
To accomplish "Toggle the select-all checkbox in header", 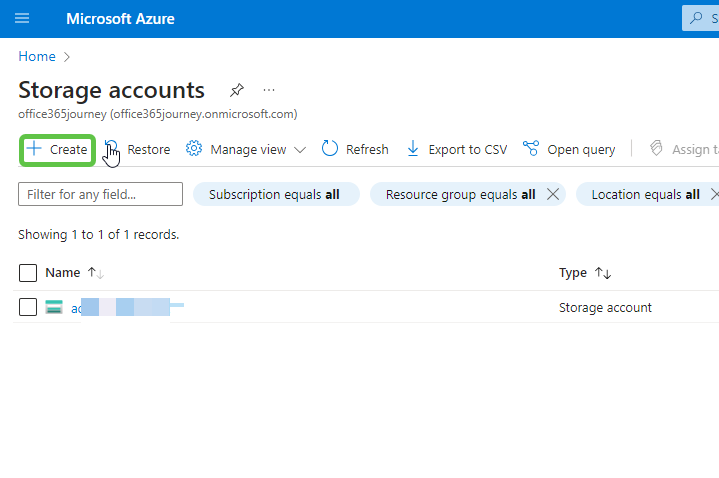I will [28, 273].
